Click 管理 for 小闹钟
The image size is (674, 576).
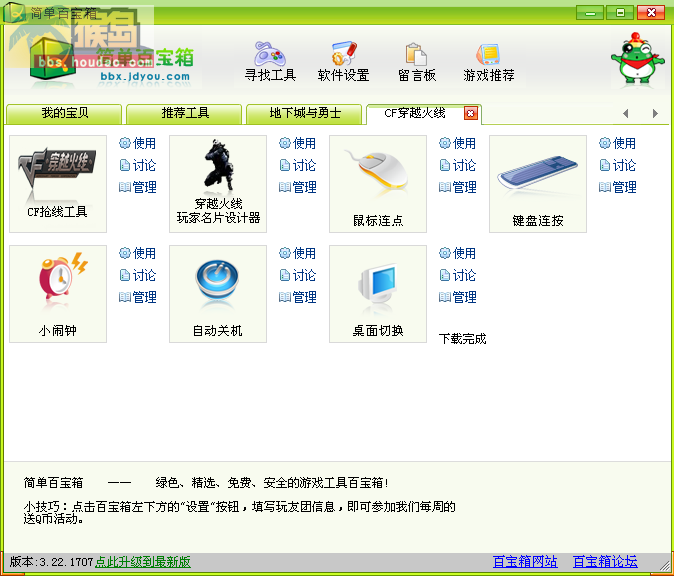138,297
